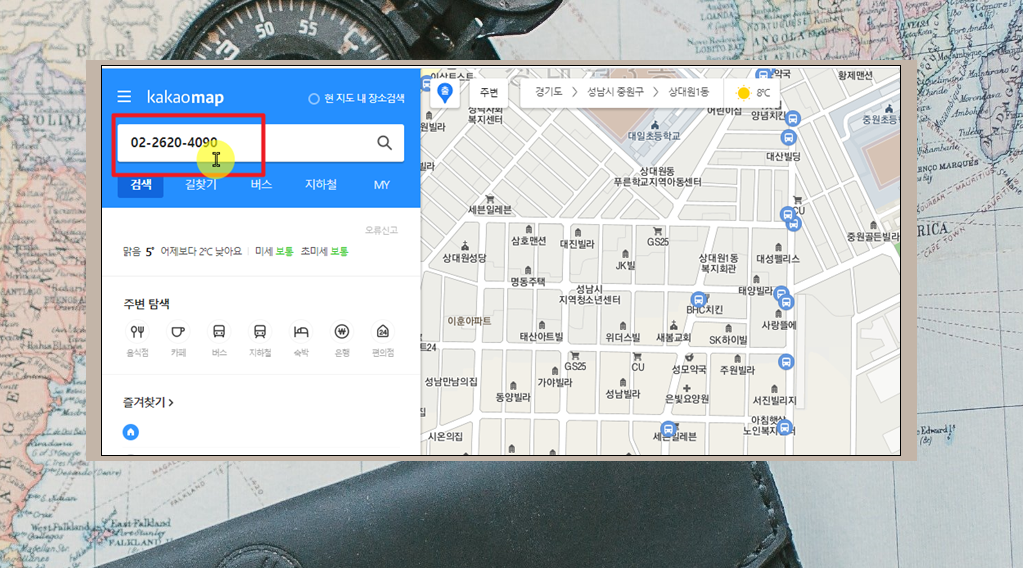Click the 8°C temperature reading
This screenshot has width=1023, height=568.
(x=763, y=93)
